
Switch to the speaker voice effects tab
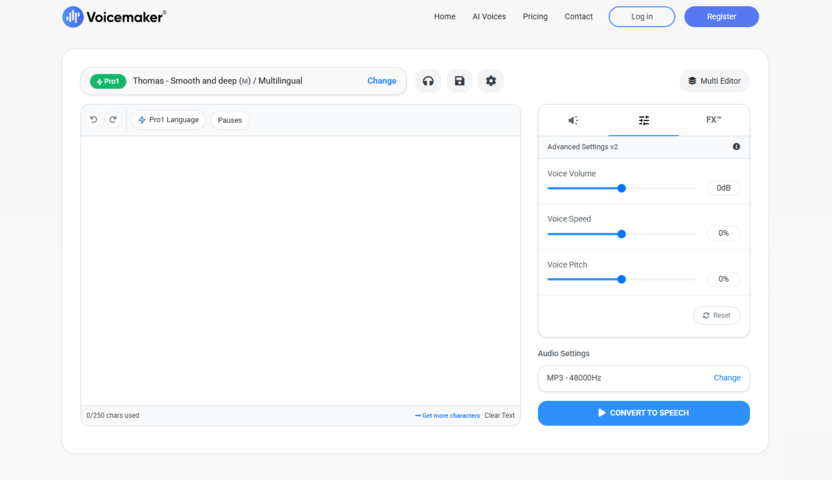[x=574, y=120]
